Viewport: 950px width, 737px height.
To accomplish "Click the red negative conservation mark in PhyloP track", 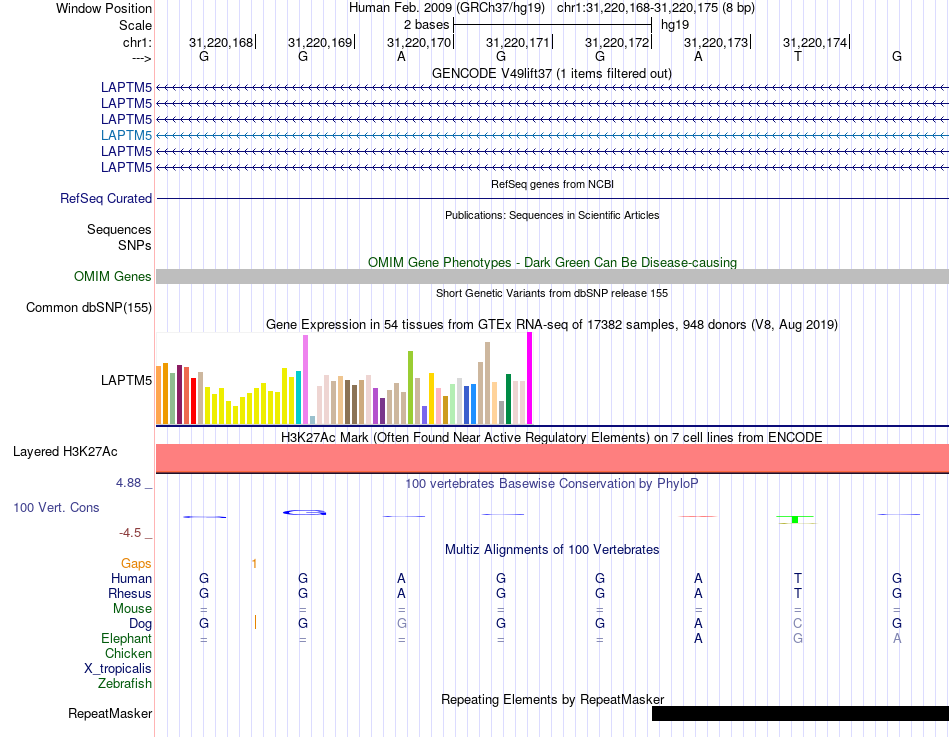I will pyautogui.click(x=697, y=516).
